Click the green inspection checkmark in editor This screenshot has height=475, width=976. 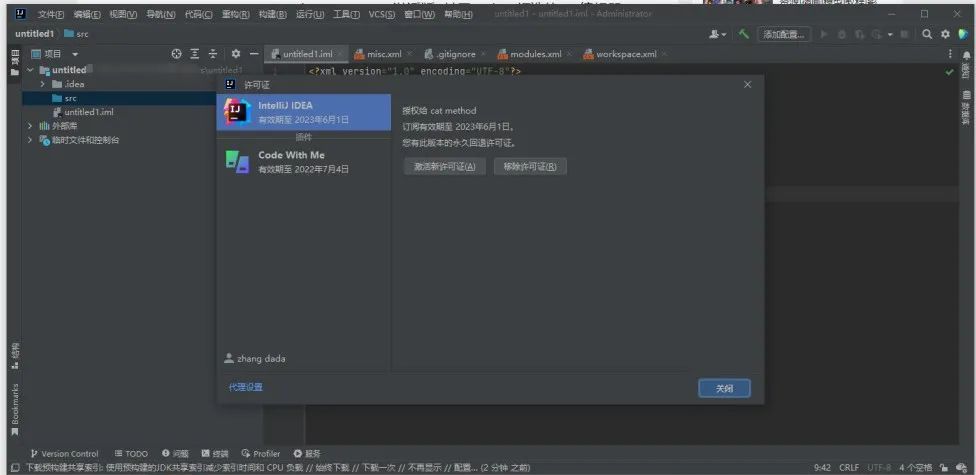coord(949,72)
